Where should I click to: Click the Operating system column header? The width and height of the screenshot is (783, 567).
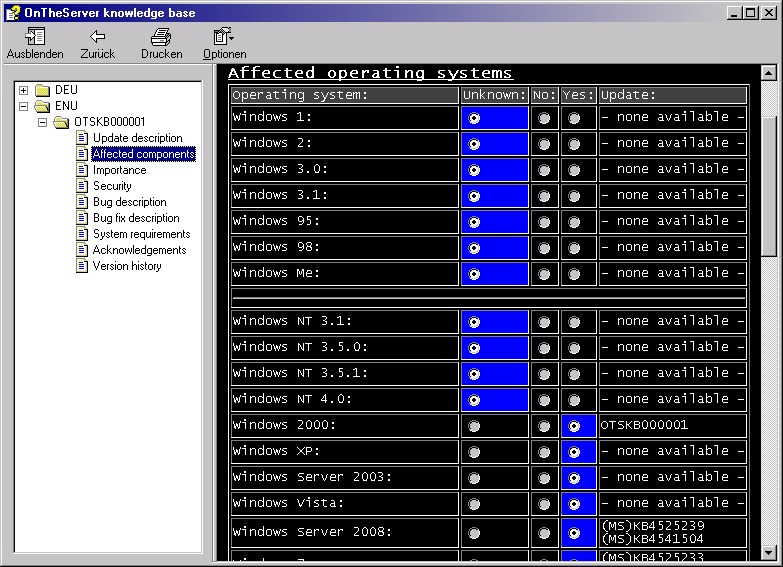(x=345, y=95)
